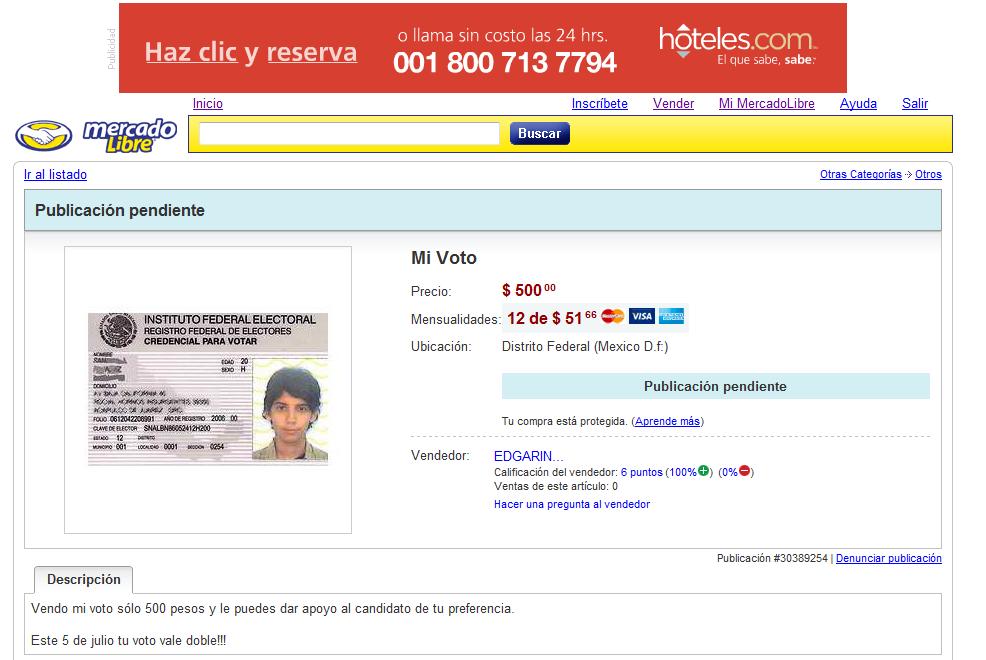Click the Visa payment icon

(x=641, y=316)
